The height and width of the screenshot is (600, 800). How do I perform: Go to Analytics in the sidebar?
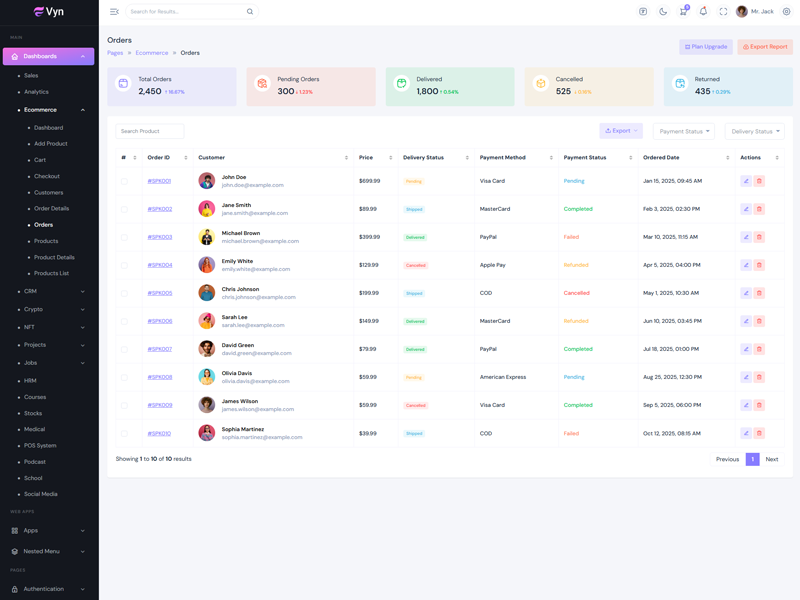36,92
